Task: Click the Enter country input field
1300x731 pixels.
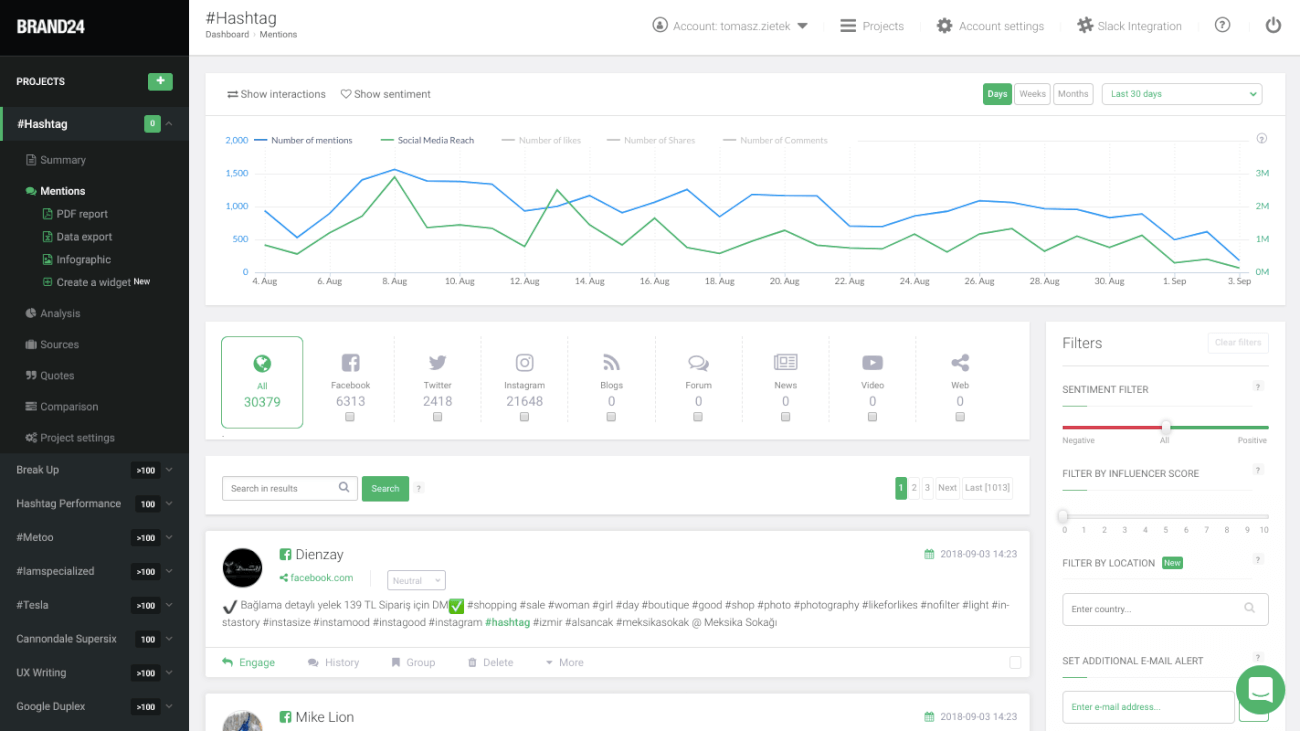Action: pyautogui.click(x=1165, y=609)
